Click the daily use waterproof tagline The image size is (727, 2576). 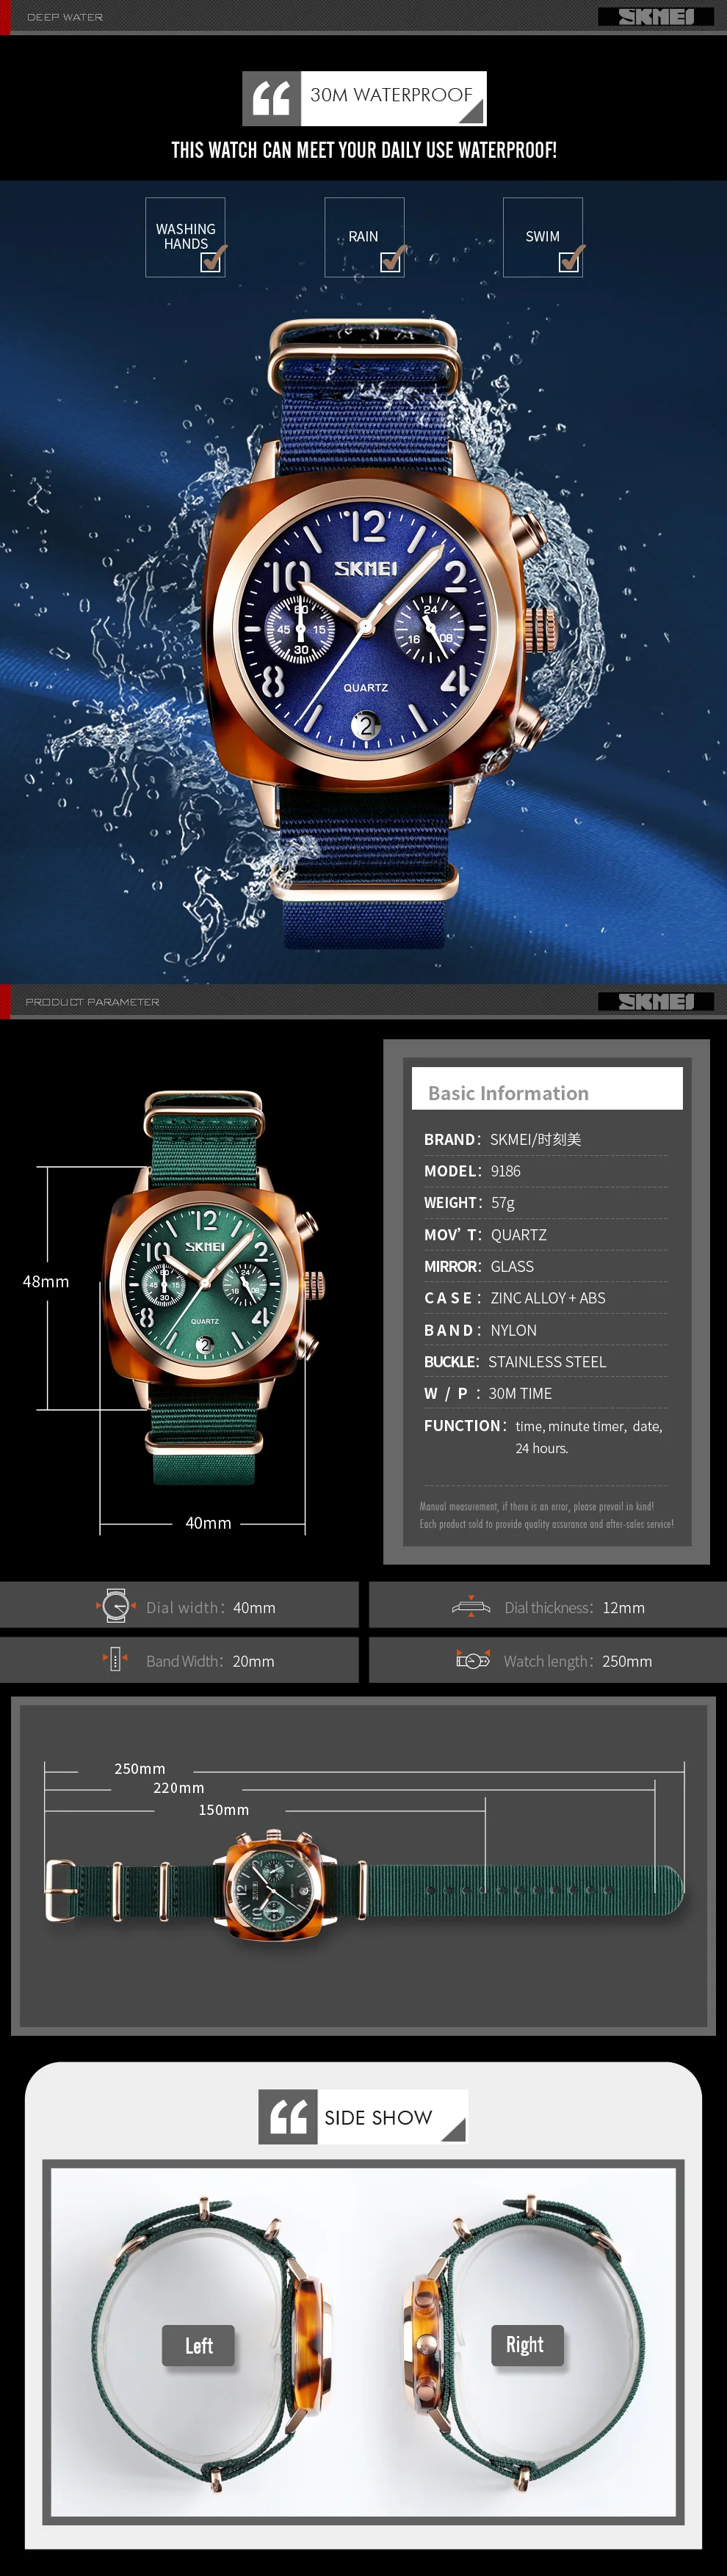click(x=364, y=150)
